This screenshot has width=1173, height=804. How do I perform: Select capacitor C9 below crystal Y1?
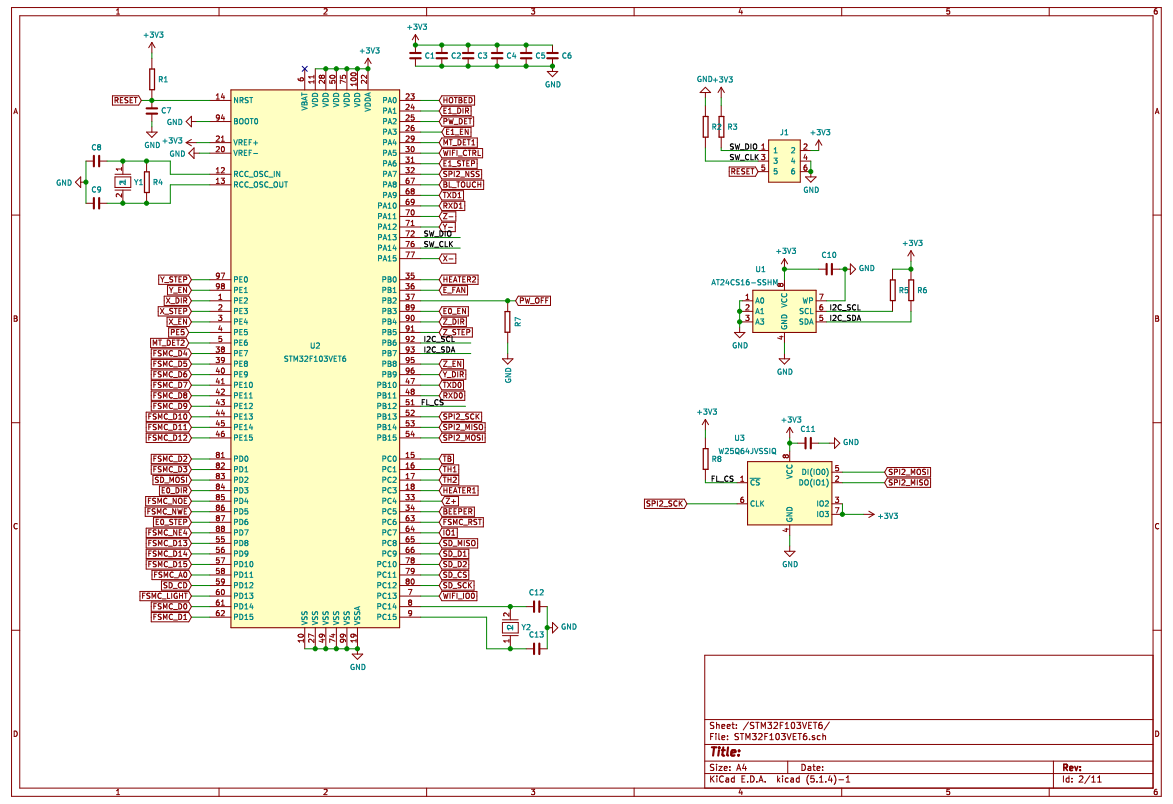click(96, 203)
